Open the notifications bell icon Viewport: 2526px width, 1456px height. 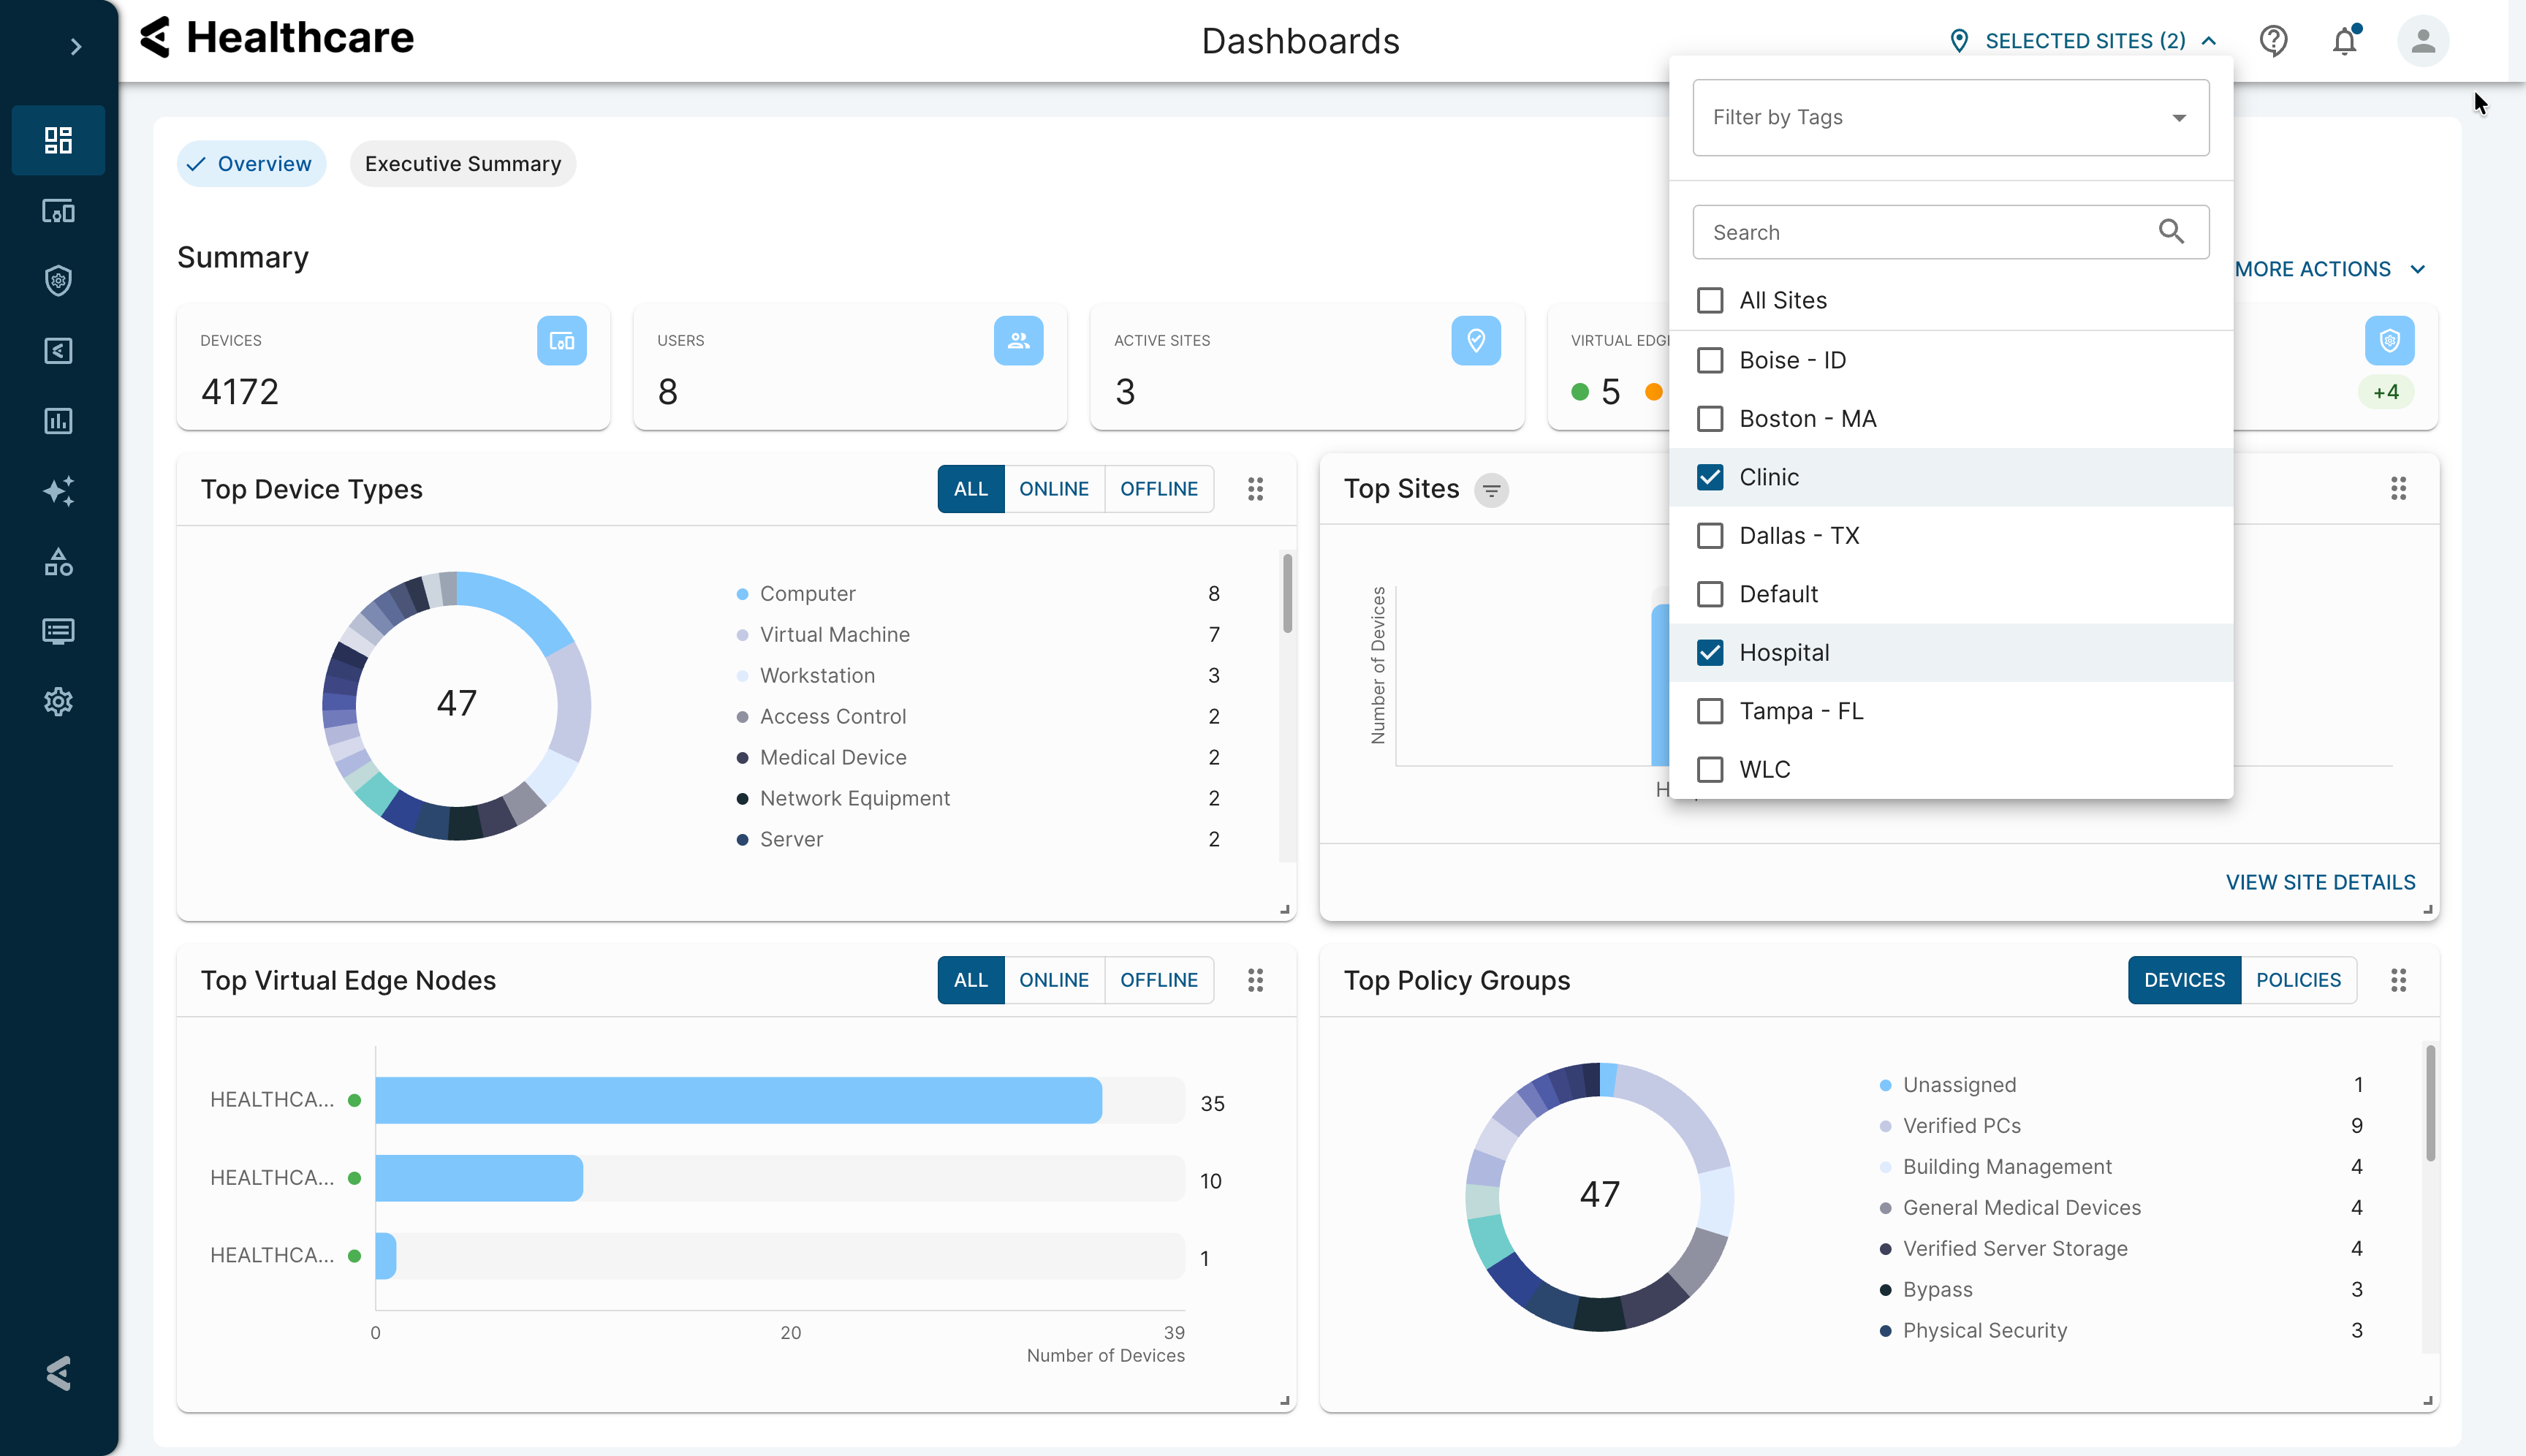coord(2344,41)
